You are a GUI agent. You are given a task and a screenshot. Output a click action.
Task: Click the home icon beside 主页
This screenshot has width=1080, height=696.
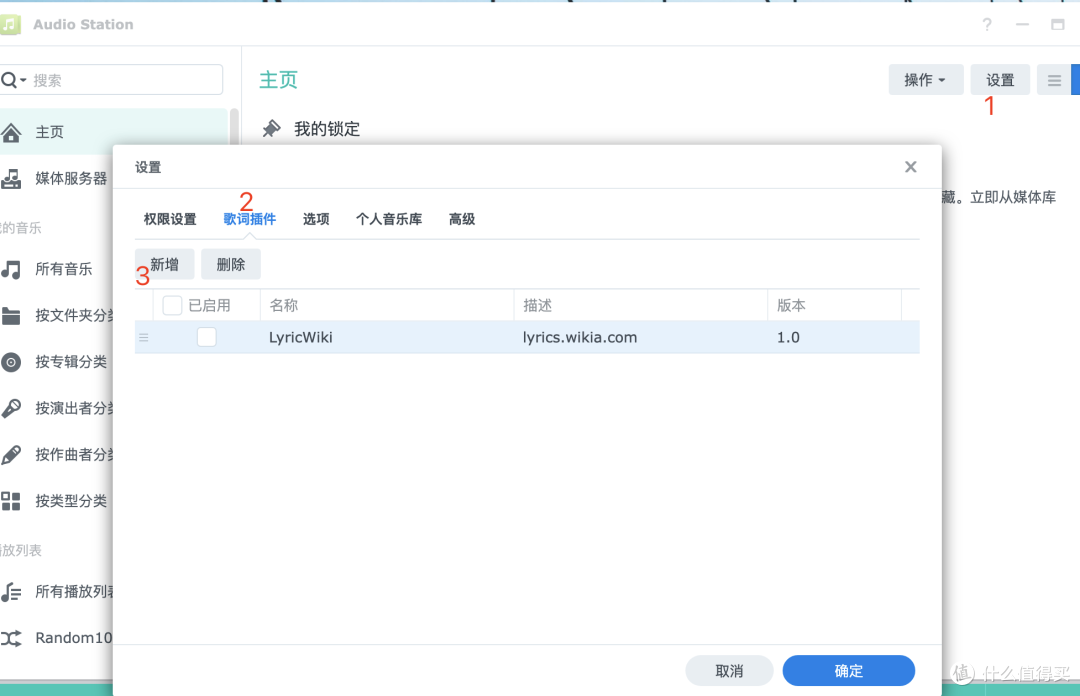click(10, 132)
